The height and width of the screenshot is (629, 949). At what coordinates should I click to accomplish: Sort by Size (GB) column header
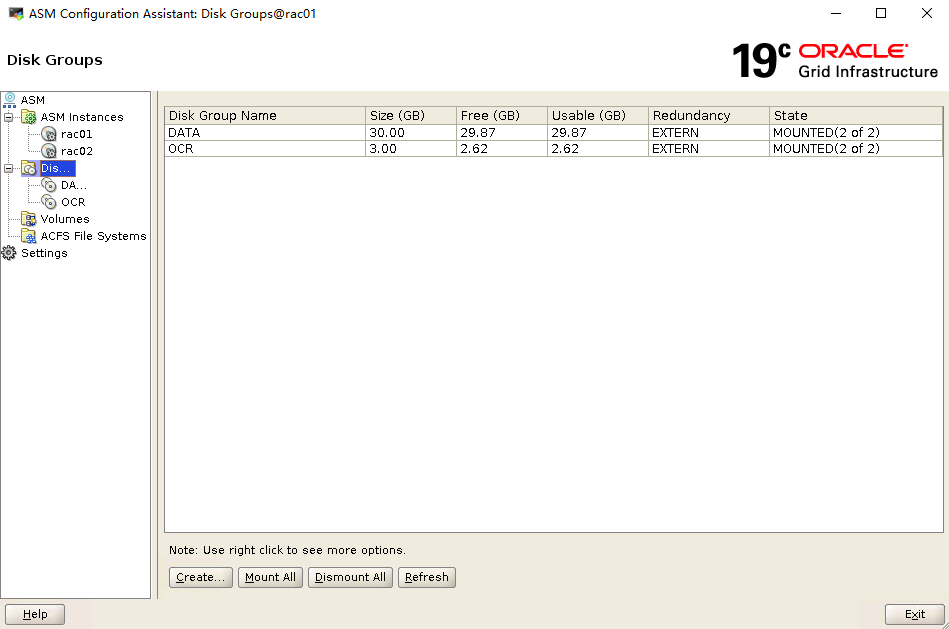(411, 116)
